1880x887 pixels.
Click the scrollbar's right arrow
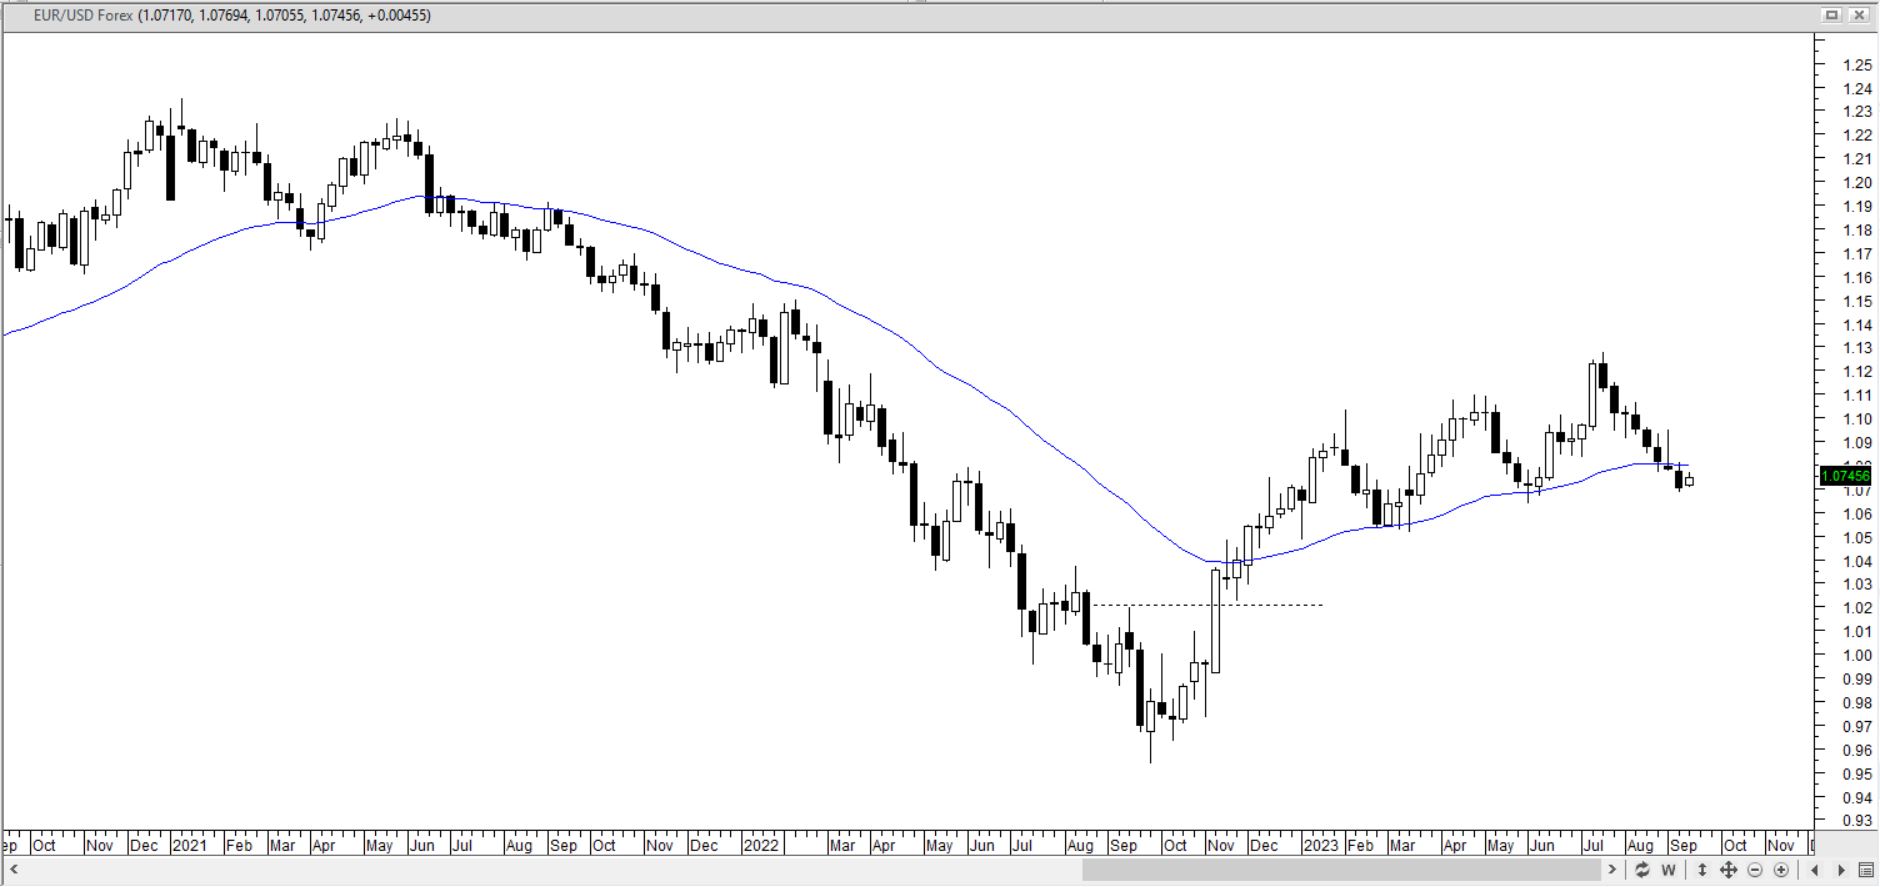1612,870
